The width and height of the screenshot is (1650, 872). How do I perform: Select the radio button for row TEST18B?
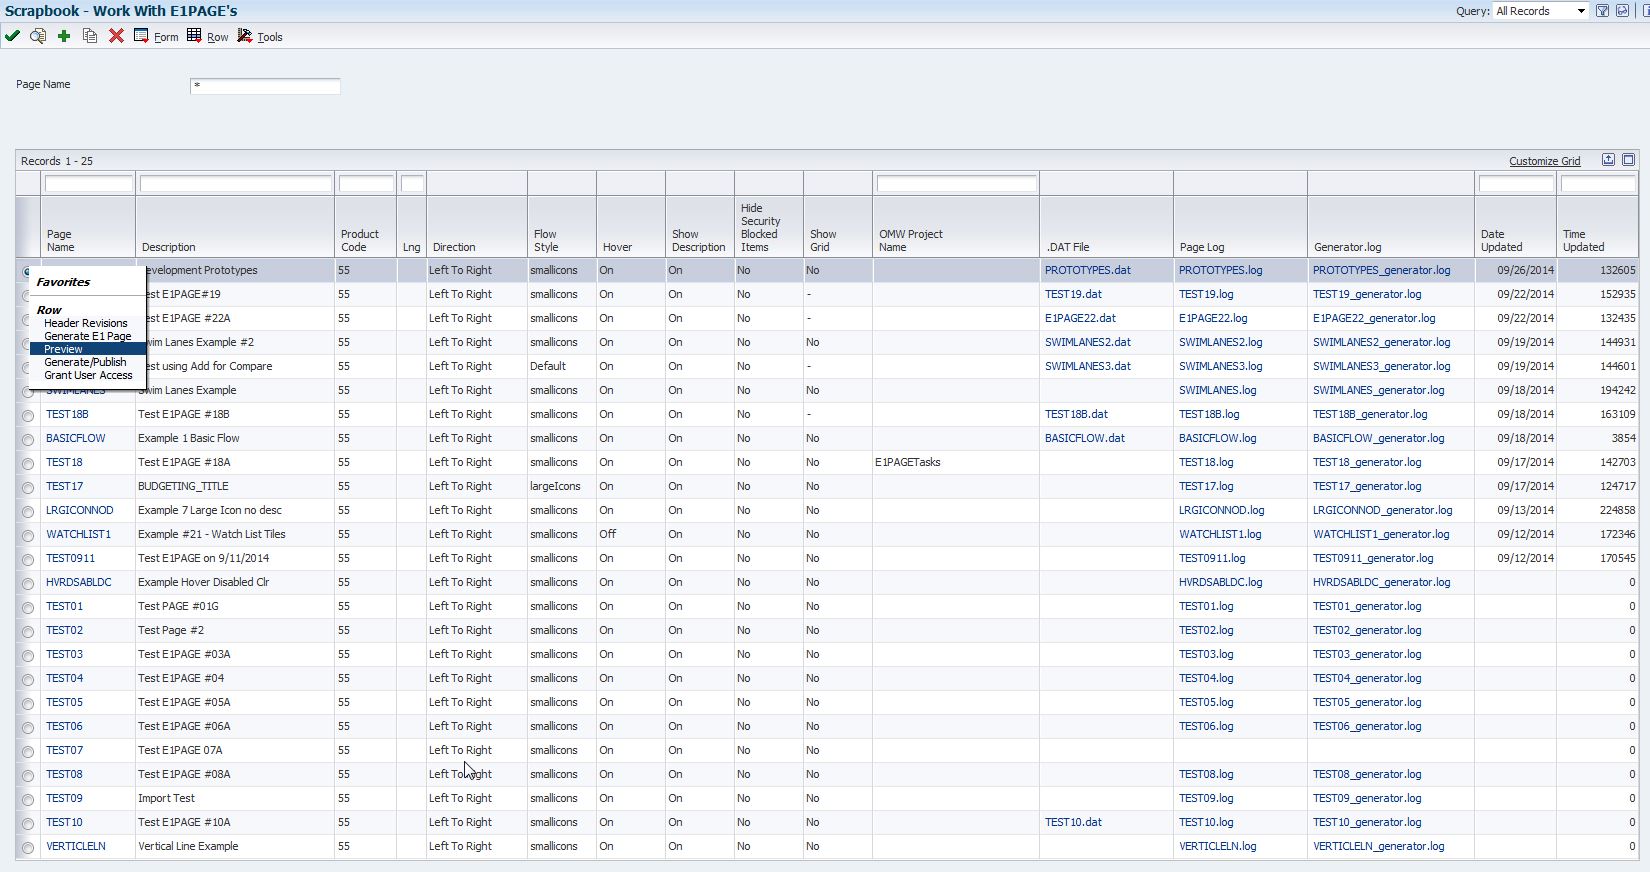point(28,415)
